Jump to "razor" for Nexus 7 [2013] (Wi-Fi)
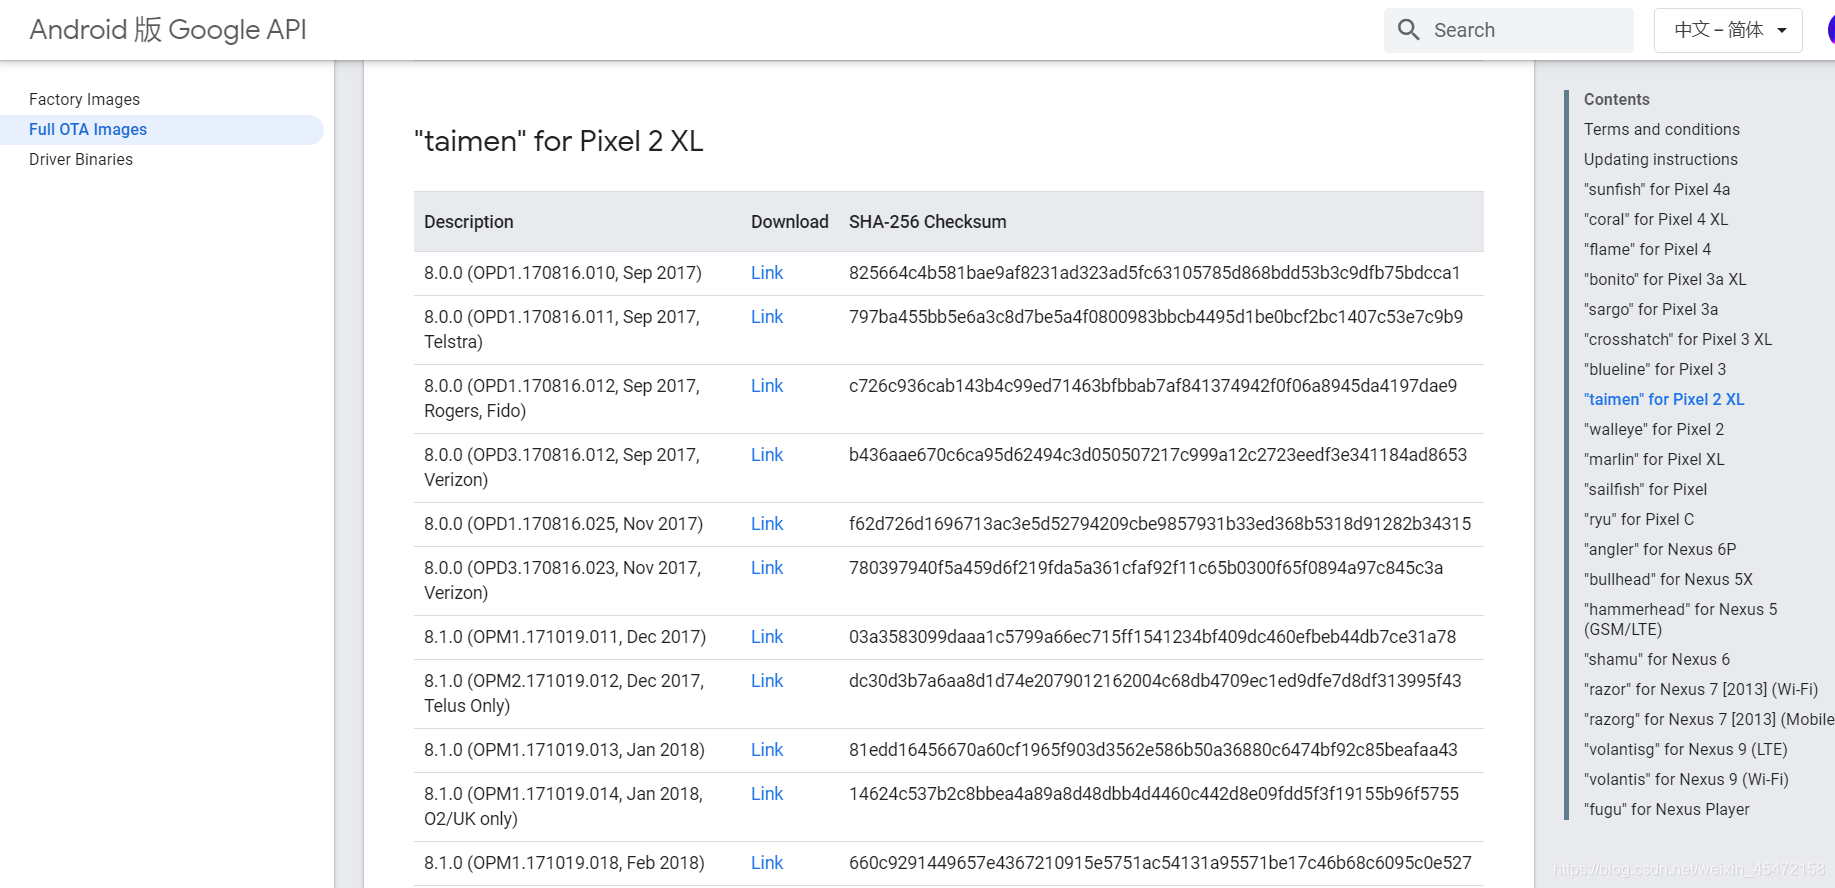This screenshot has width=1835, height=888. point(1701,689)
